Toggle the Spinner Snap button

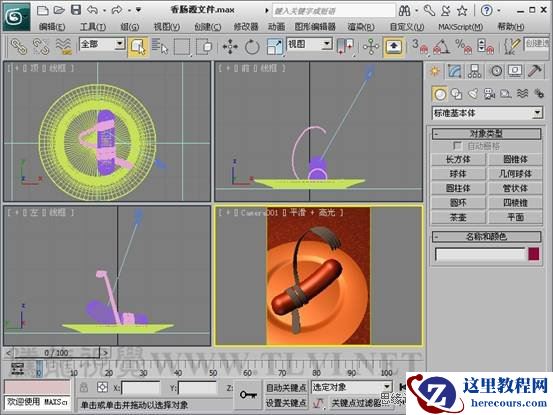point(485,47)
